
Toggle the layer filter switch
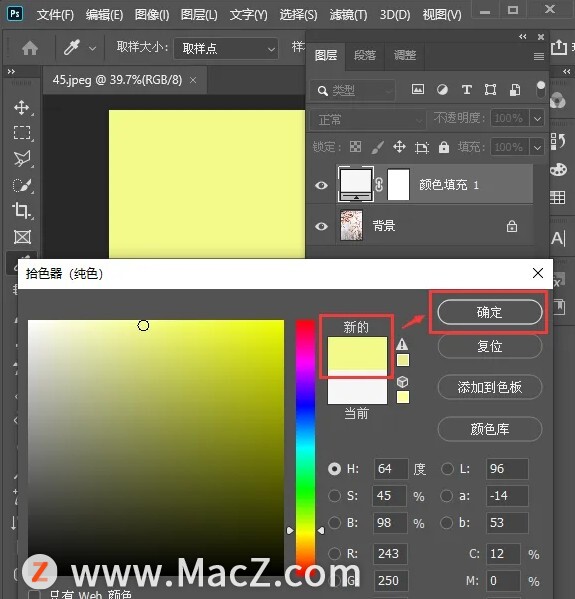click(541, 89)
